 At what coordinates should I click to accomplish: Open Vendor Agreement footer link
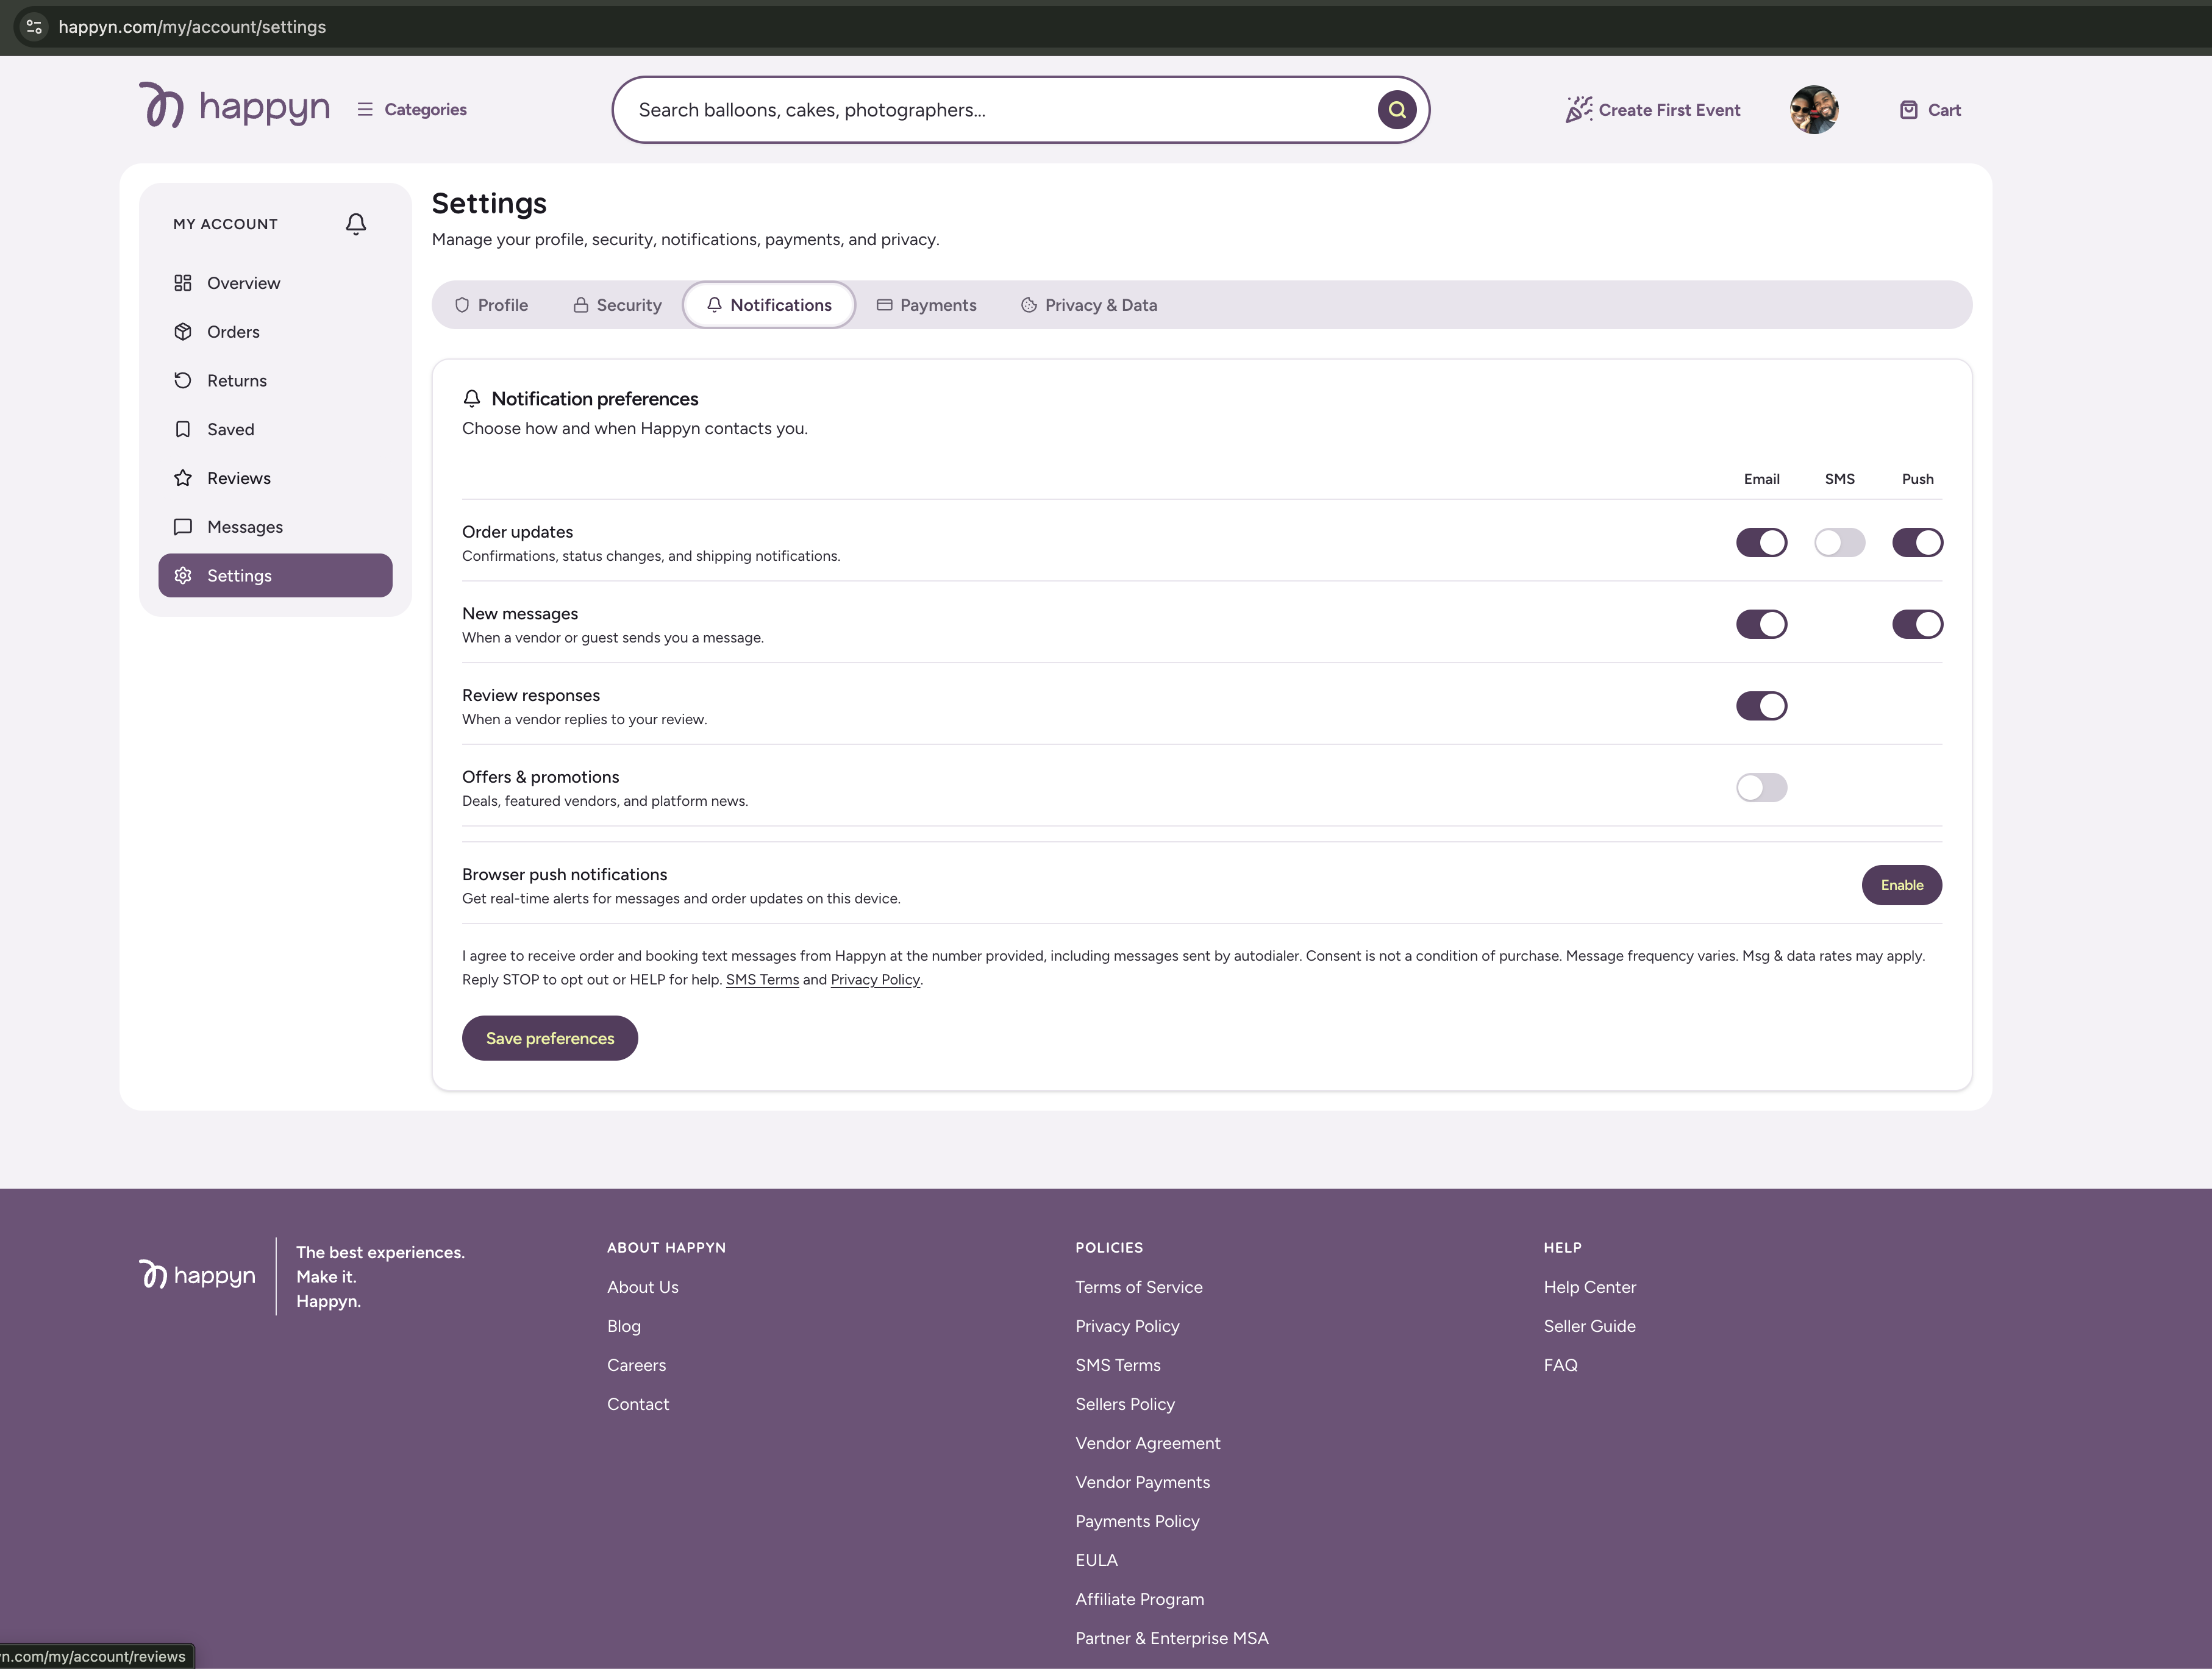(x=1147, y=1443)
